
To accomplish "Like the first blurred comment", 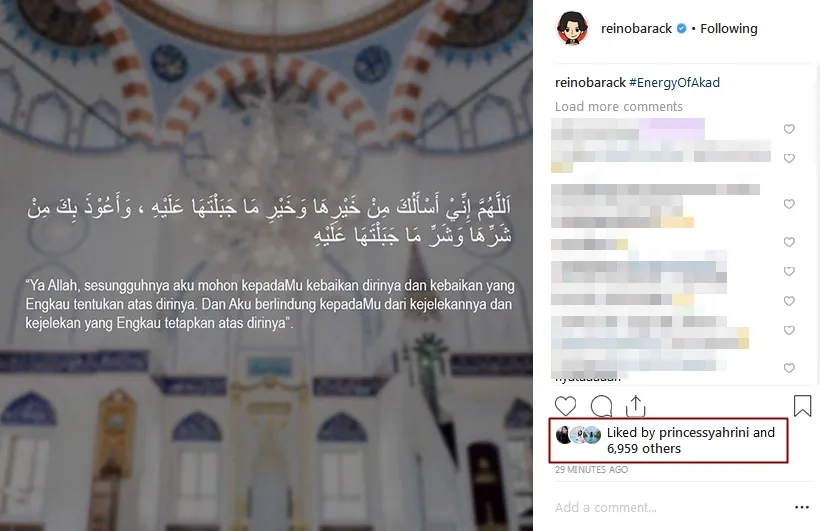I will click(789, 129).
